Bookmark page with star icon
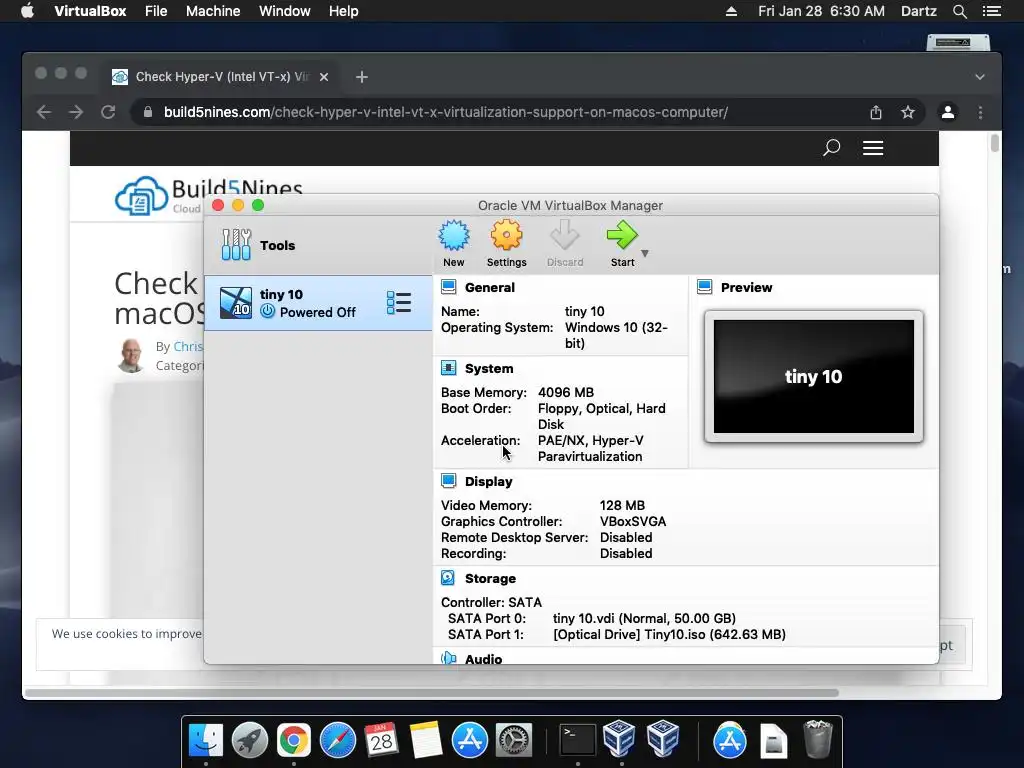The height and width of the screenshot is (768, 1024). 908,112
